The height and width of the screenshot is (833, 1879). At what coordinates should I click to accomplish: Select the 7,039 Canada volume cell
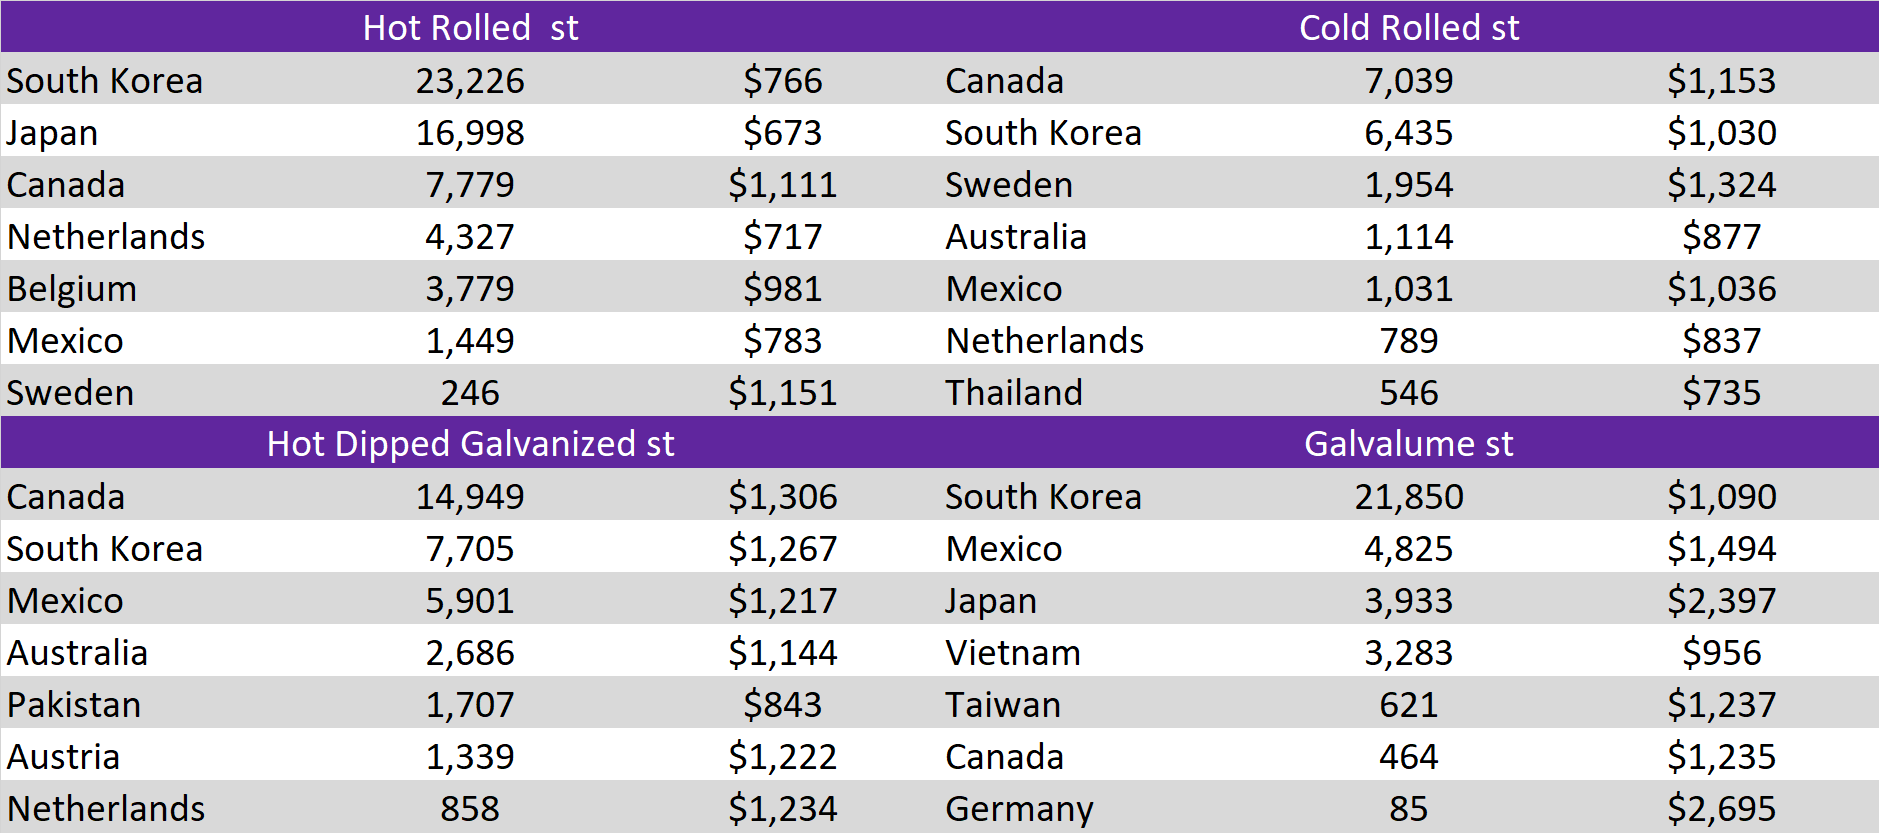point(1409,80)
